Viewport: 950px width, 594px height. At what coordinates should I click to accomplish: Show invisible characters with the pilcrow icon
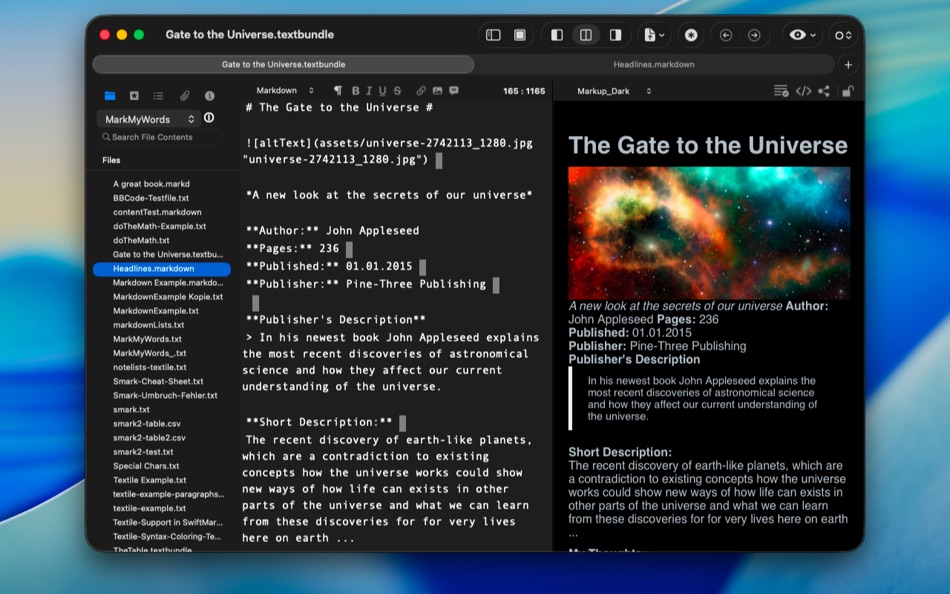coord(338,90)
